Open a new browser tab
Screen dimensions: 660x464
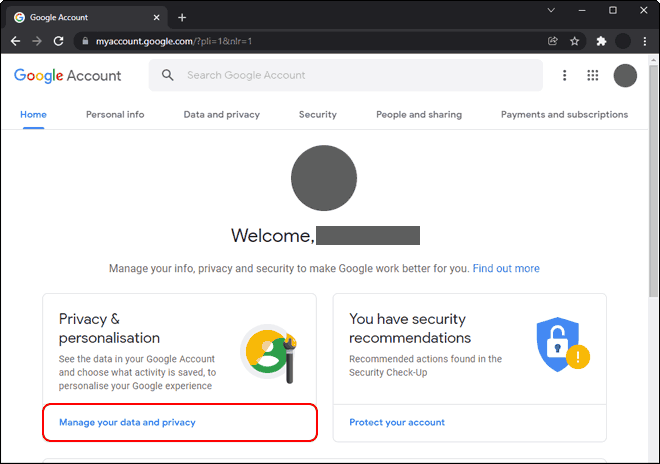coord(182,17)
